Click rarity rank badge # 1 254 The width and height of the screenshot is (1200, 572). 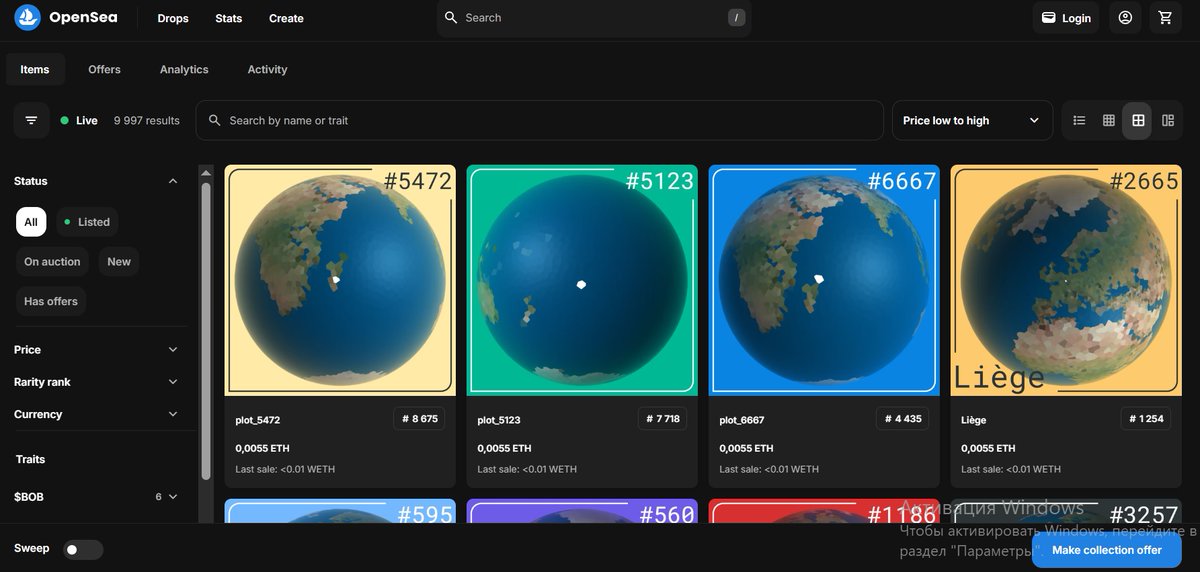tap(1146, 419)
